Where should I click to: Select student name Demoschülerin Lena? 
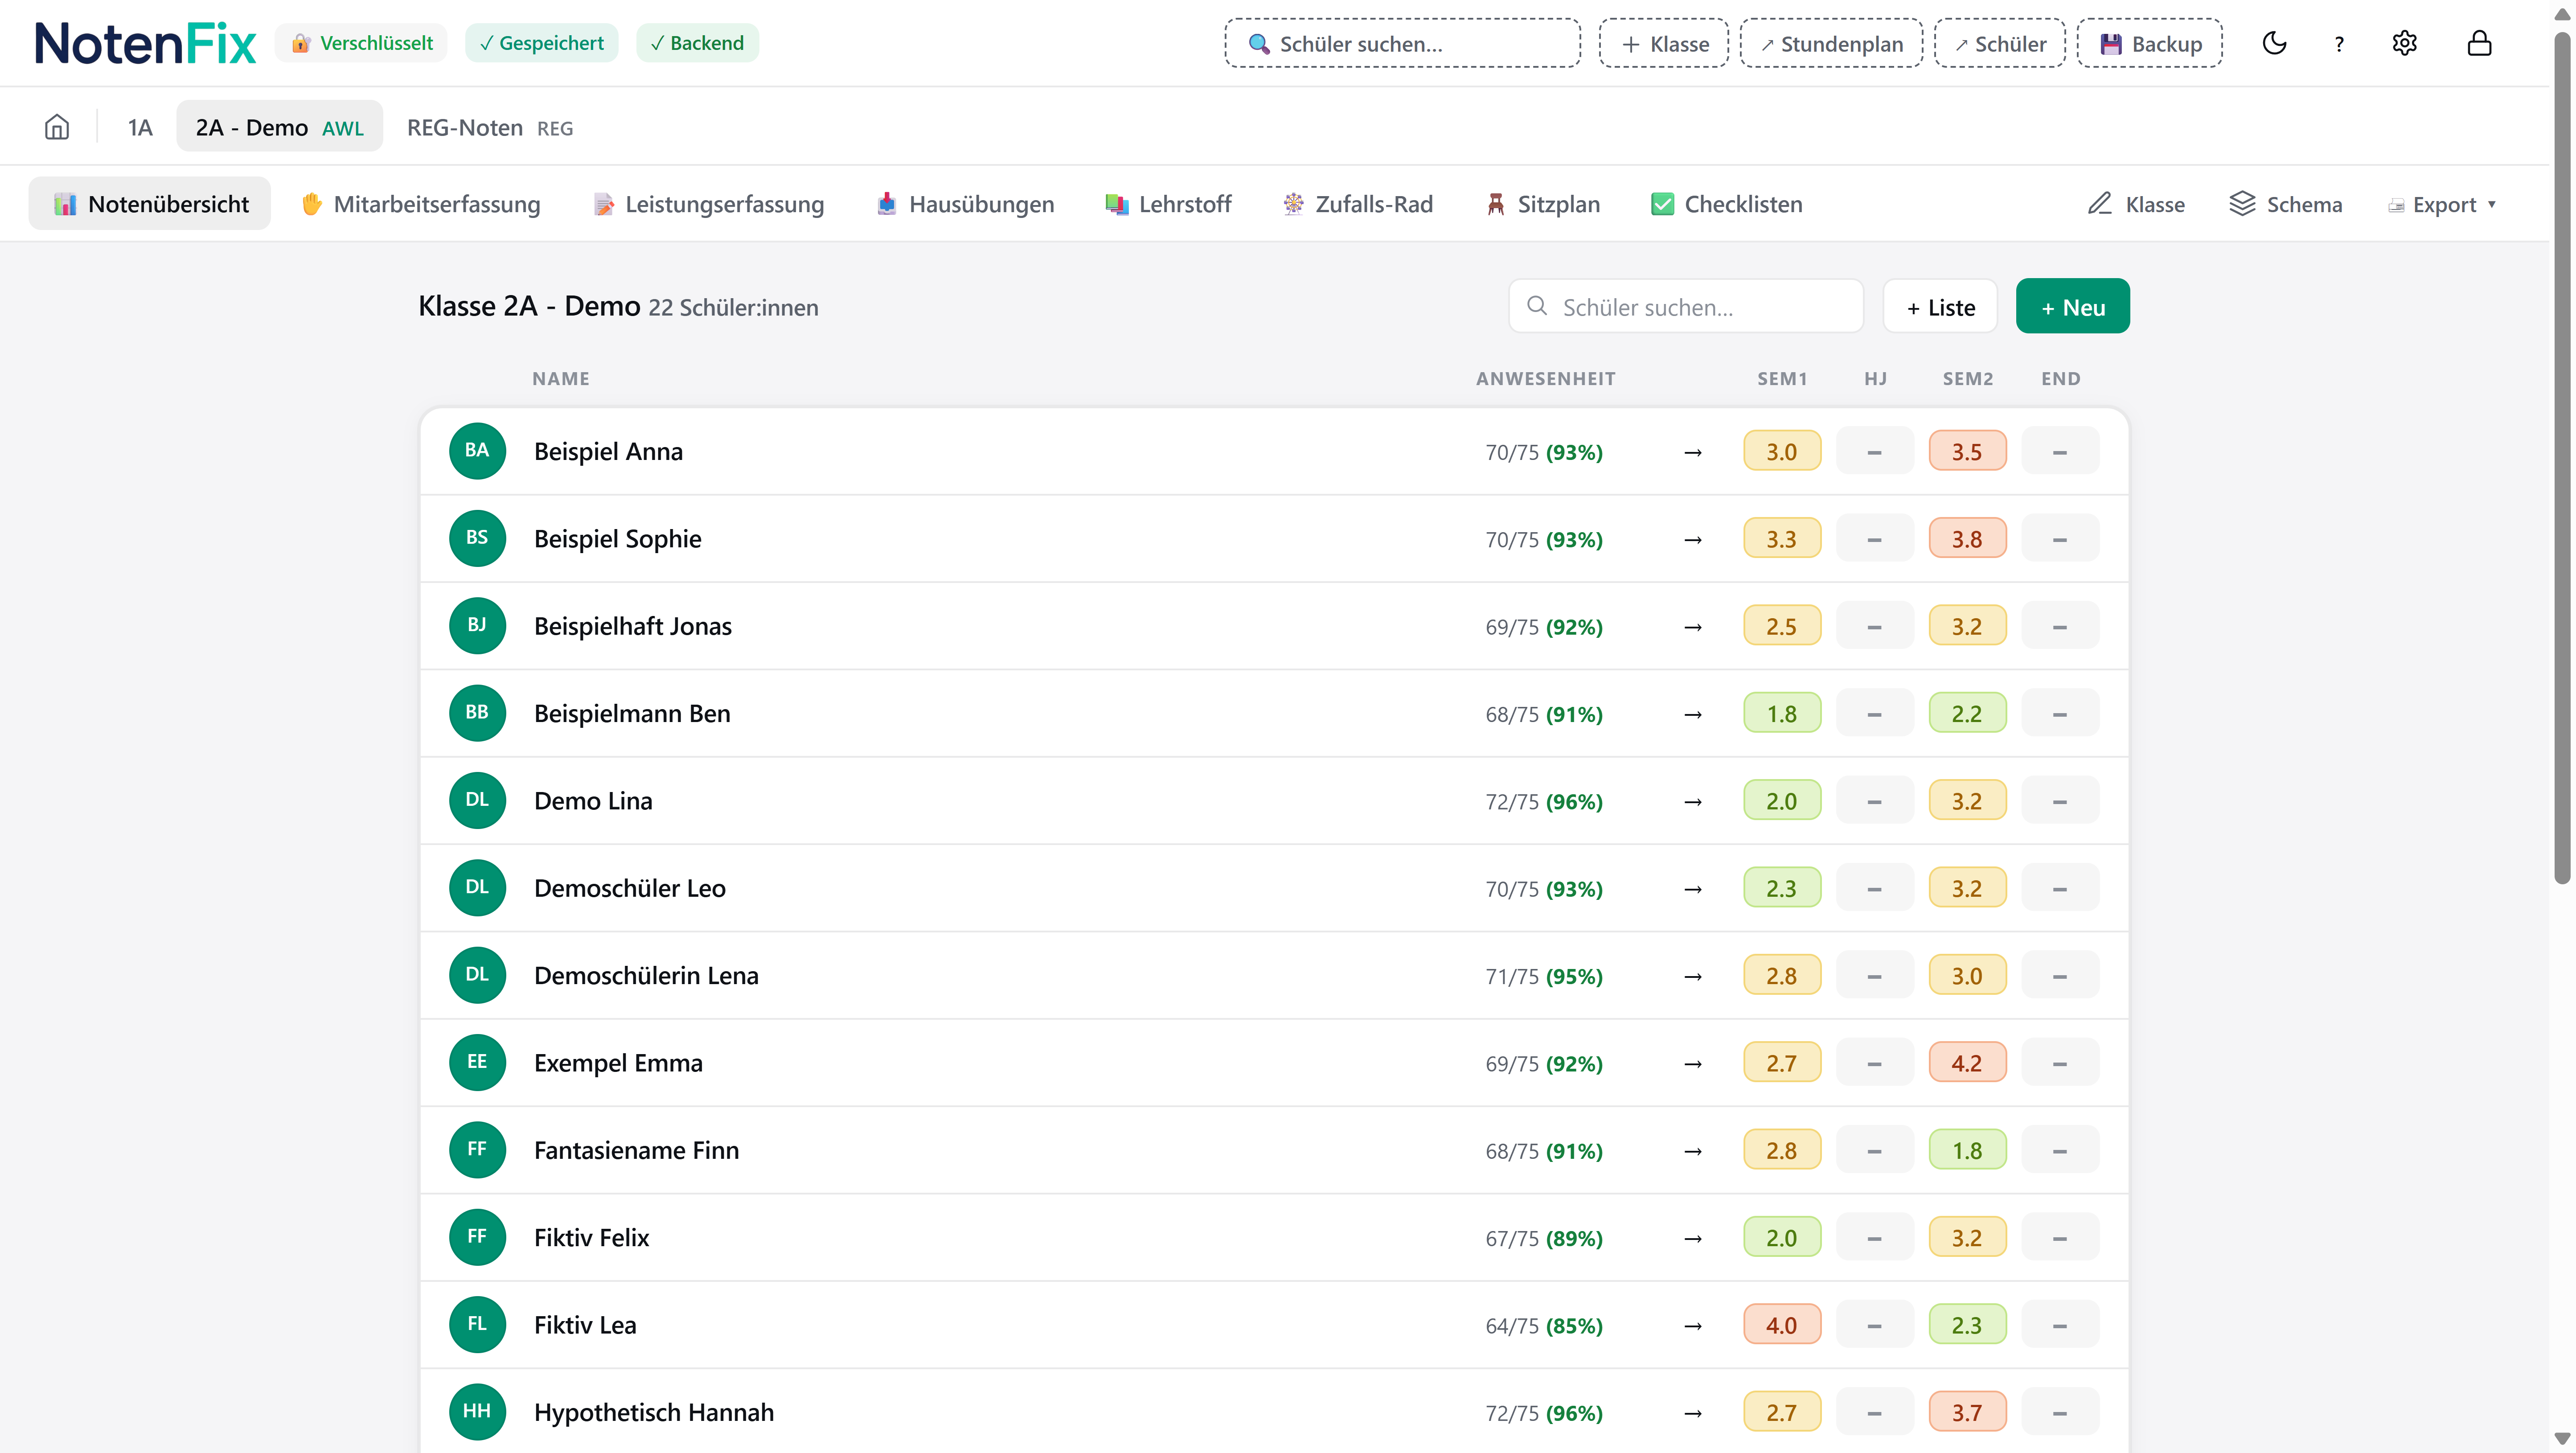pos(646,975)
